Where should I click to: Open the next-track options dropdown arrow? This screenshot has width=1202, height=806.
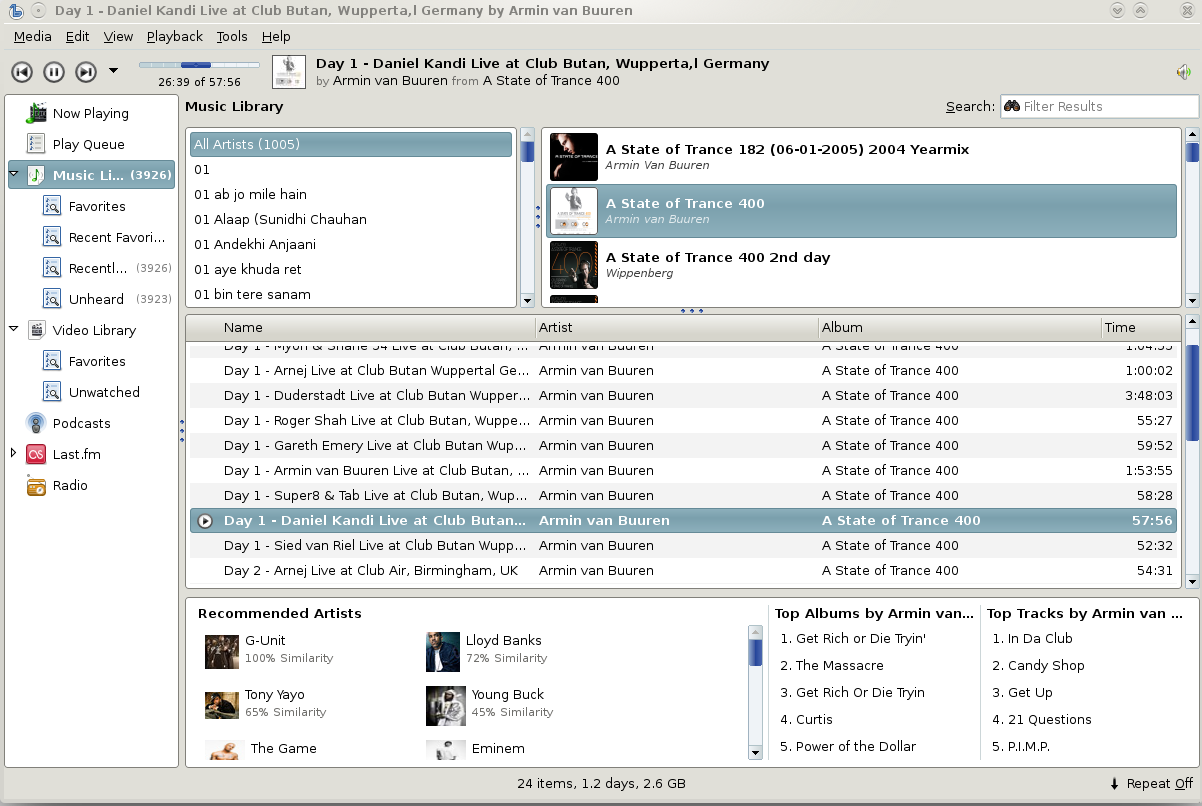pos(113,71)
